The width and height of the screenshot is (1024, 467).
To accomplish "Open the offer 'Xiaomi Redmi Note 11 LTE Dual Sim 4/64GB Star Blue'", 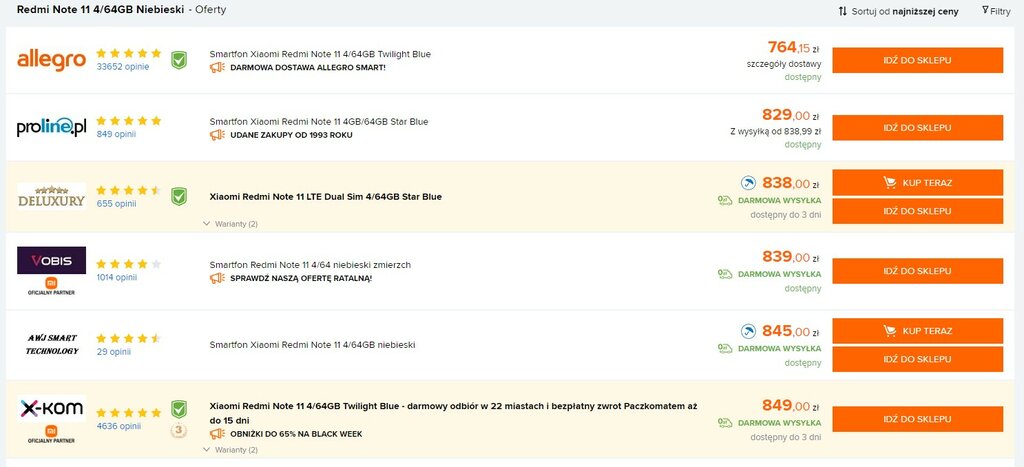I will click(x=325, y=196).
